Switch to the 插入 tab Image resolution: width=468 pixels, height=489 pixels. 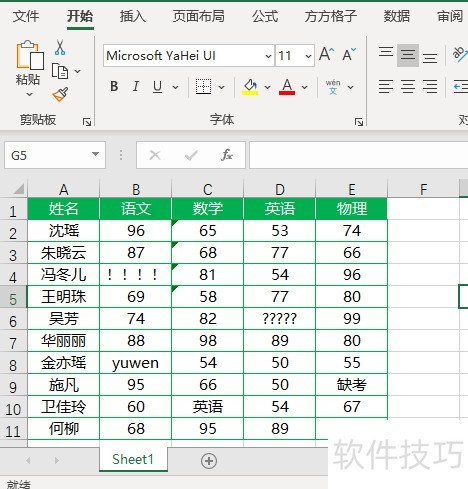pyautogui.click(x=133, y=16)
